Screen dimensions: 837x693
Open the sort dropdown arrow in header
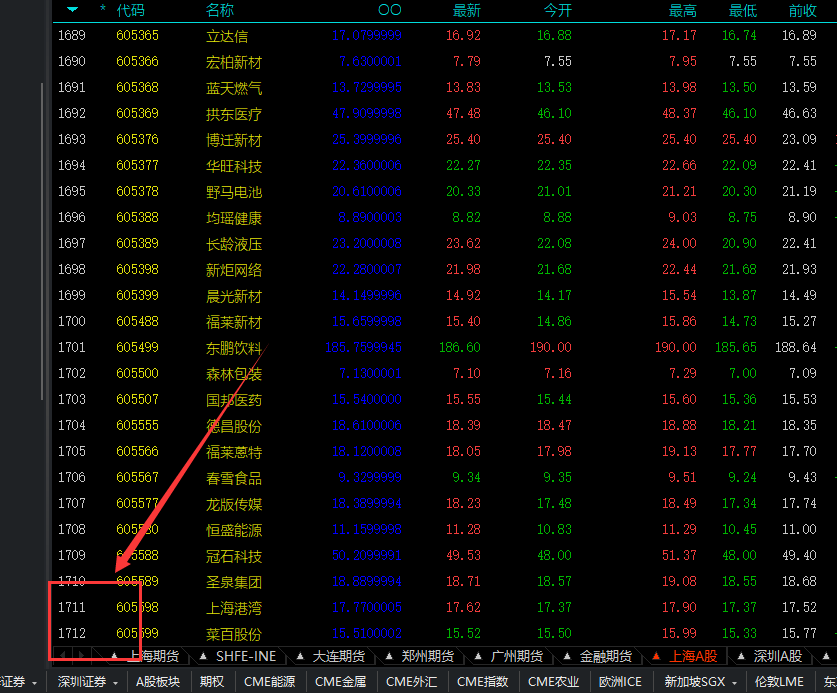pyautogui.click(x=73, y=10)
